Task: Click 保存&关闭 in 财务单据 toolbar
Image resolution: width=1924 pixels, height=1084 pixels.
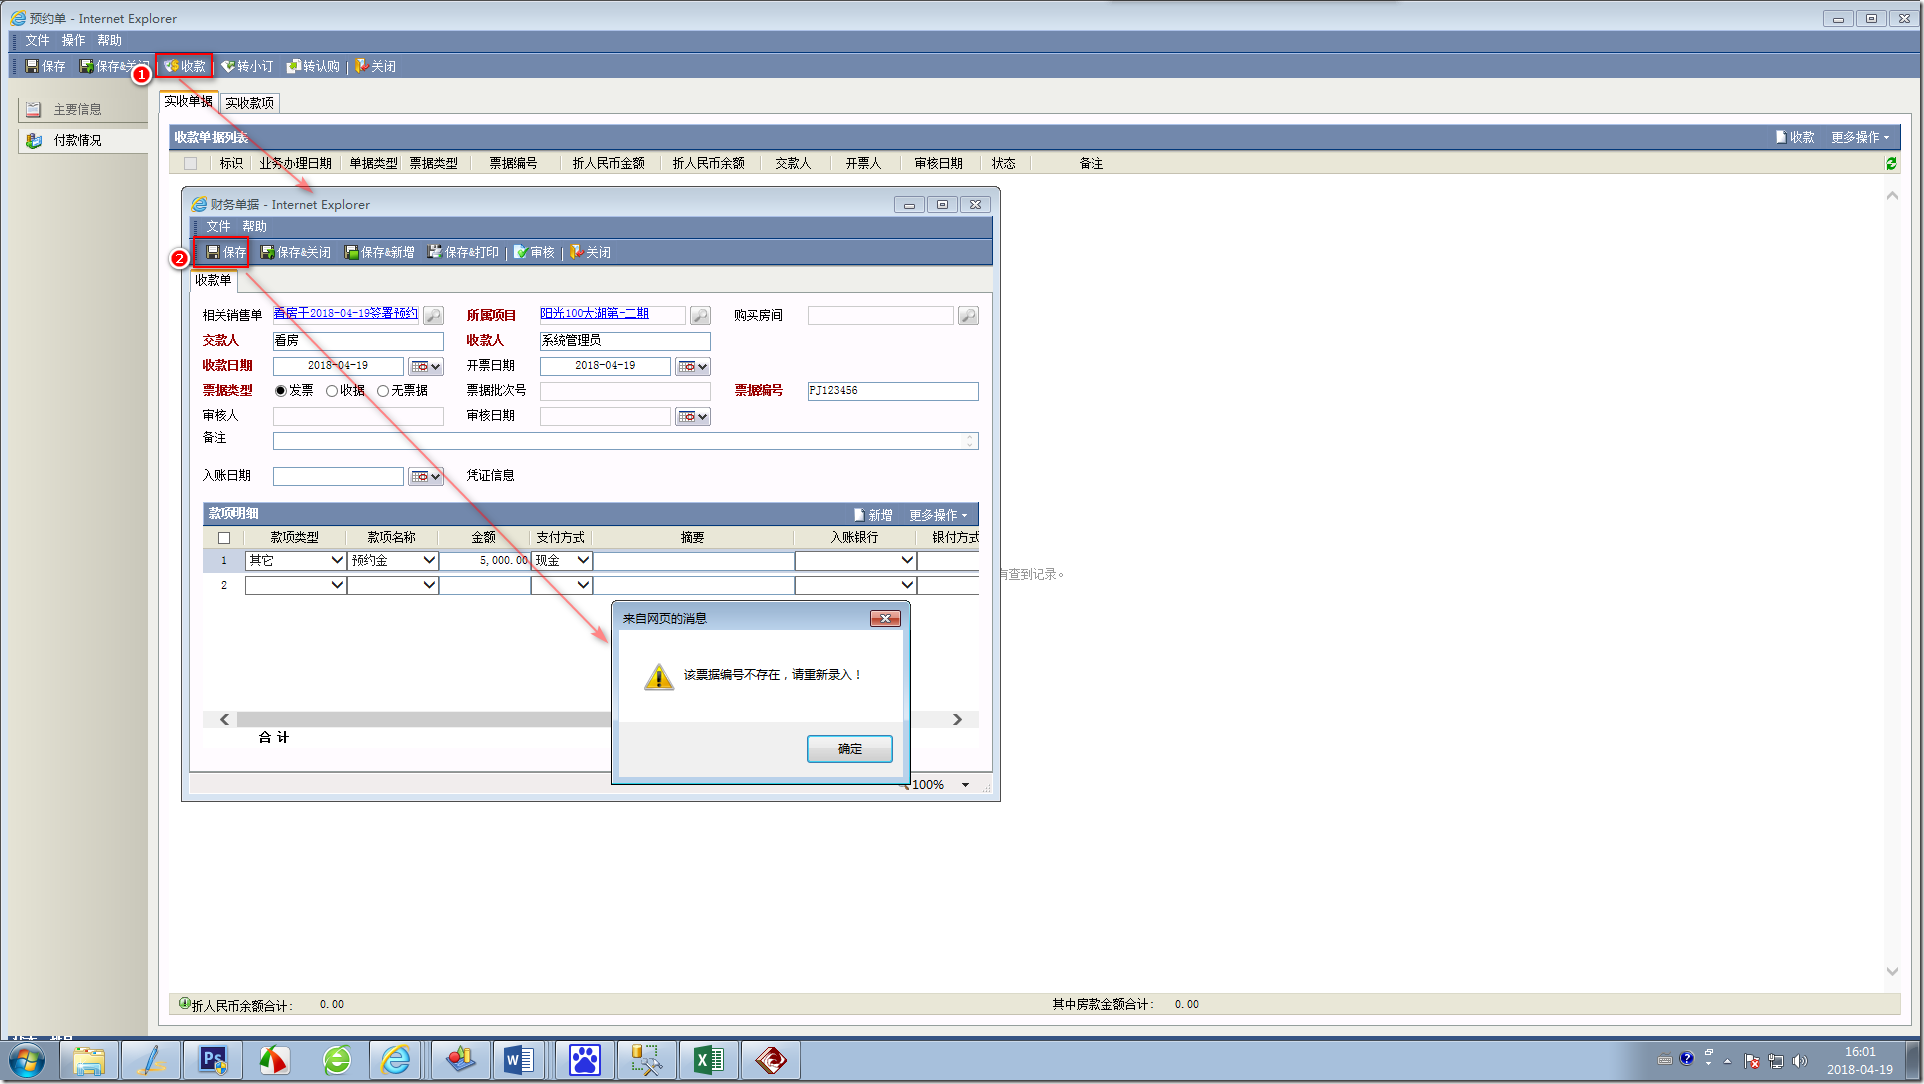Action: pyautogui.click(x=295, y=252)
